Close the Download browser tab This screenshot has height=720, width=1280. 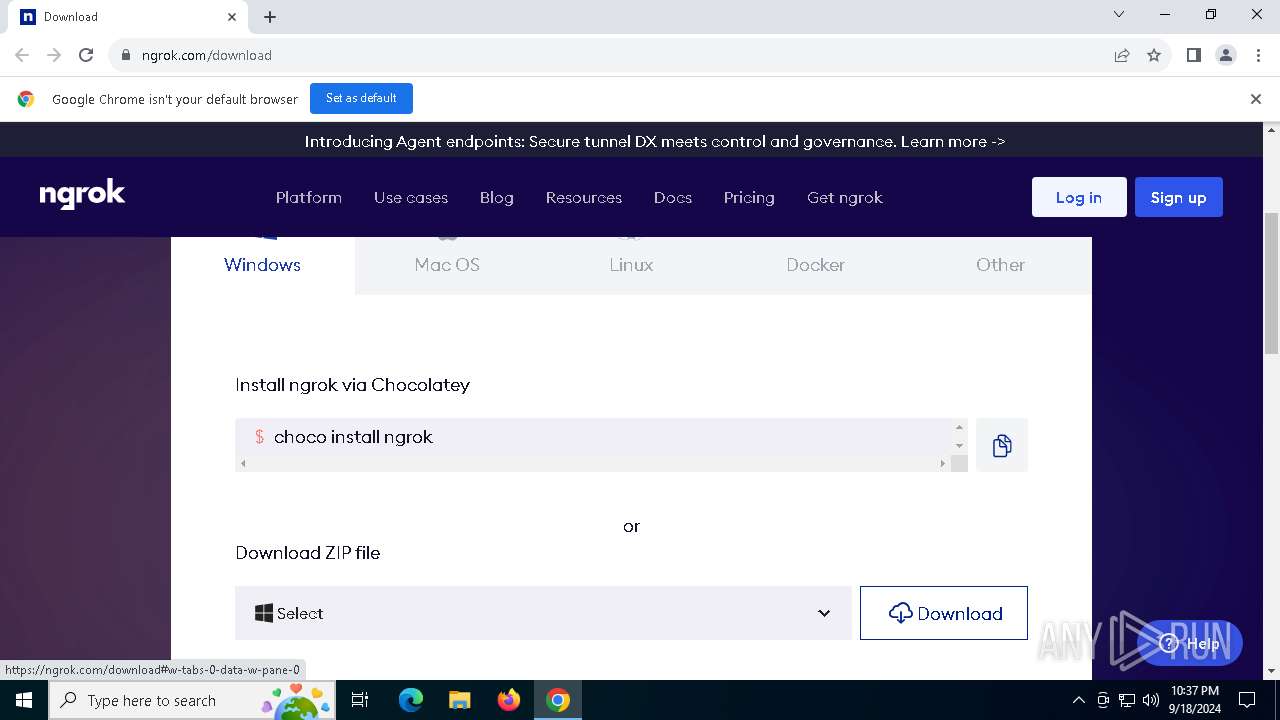232,17
